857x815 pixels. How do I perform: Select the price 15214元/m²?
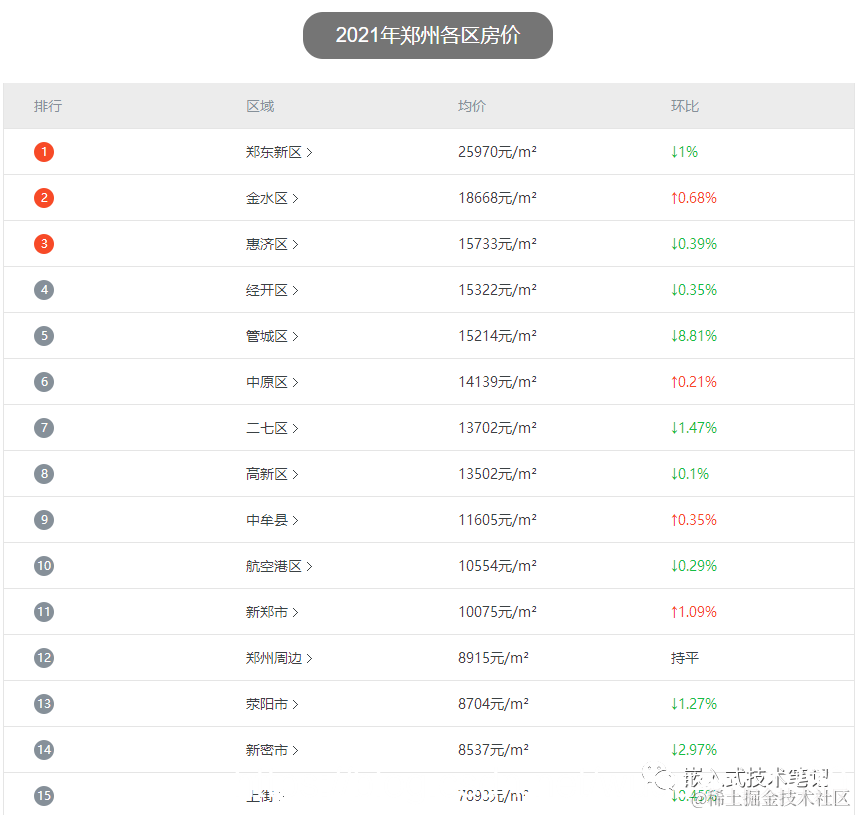pyautogui.click(x=497, y=336)
